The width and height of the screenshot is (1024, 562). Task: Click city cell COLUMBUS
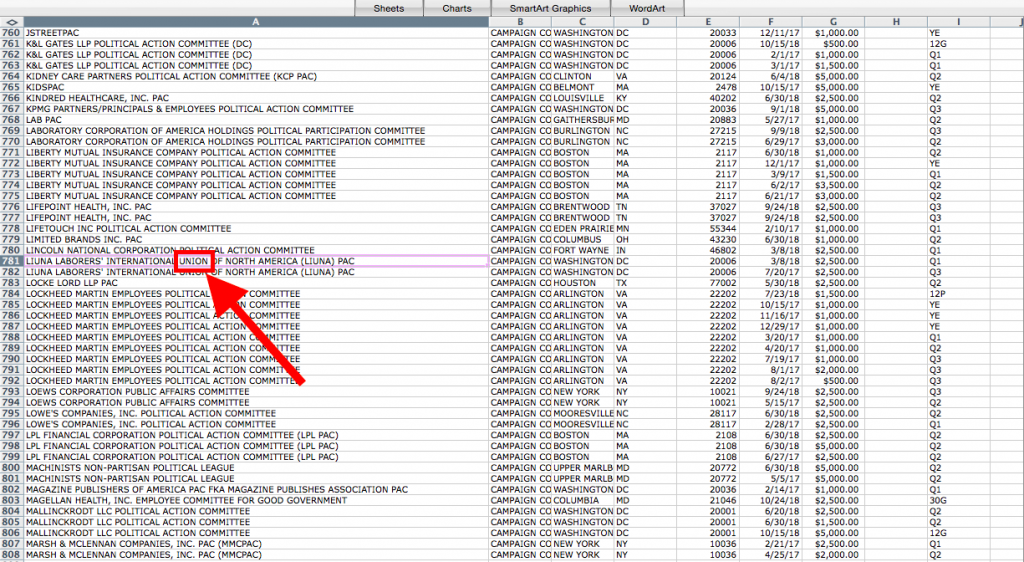pos(583,240)
